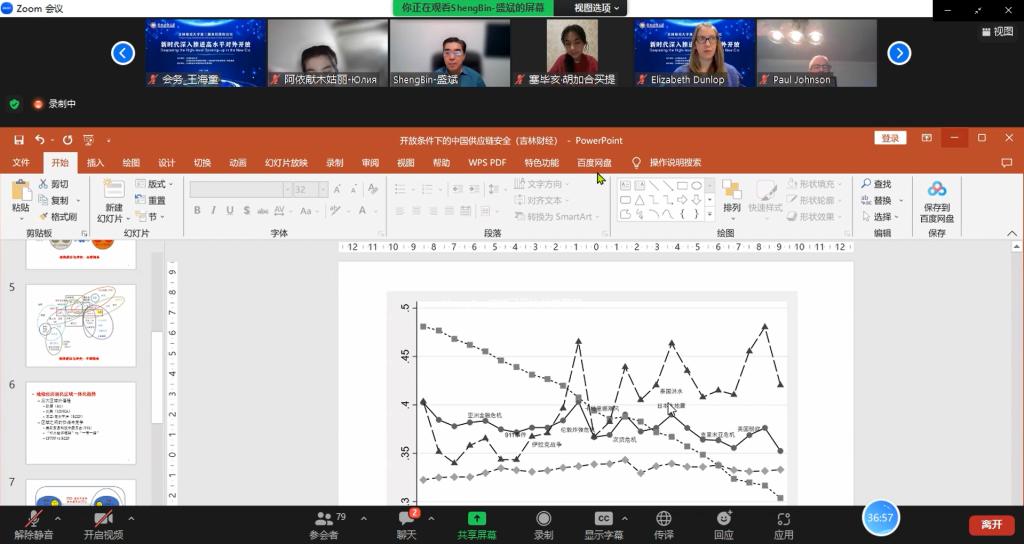Viewport: 1024px width, 544px height.
Task: Click the red 离开 leave button
Action: (x=991, y=525)
